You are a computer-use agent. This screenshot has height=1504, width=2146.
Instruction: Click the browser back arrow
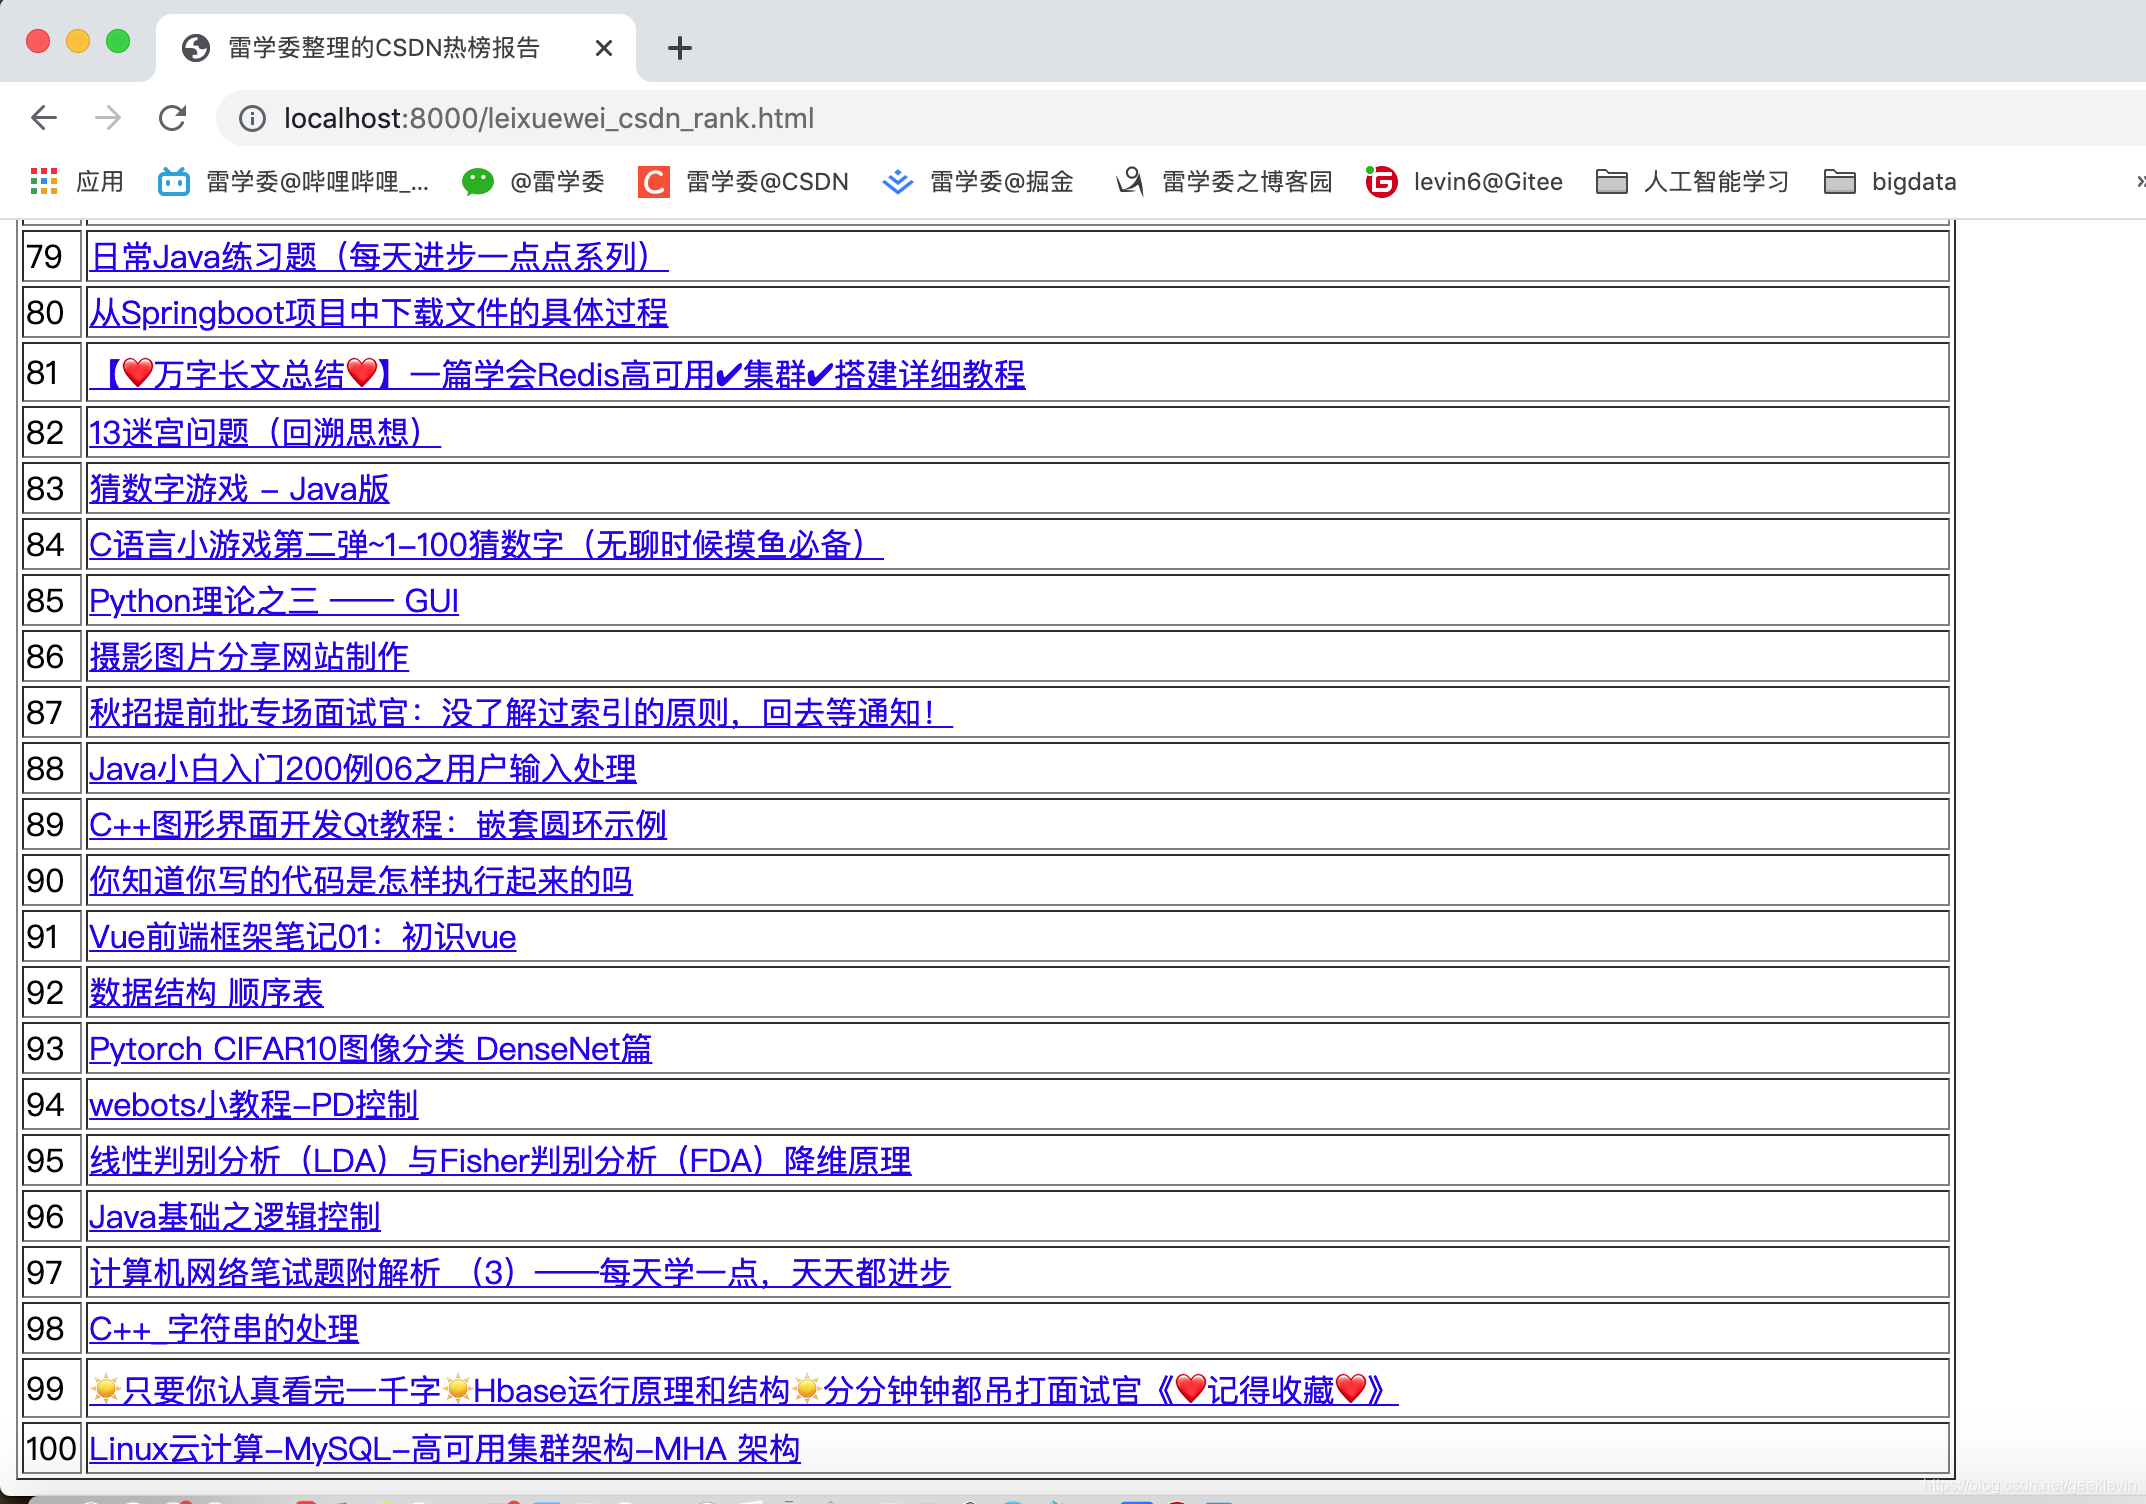pos(42,117)
